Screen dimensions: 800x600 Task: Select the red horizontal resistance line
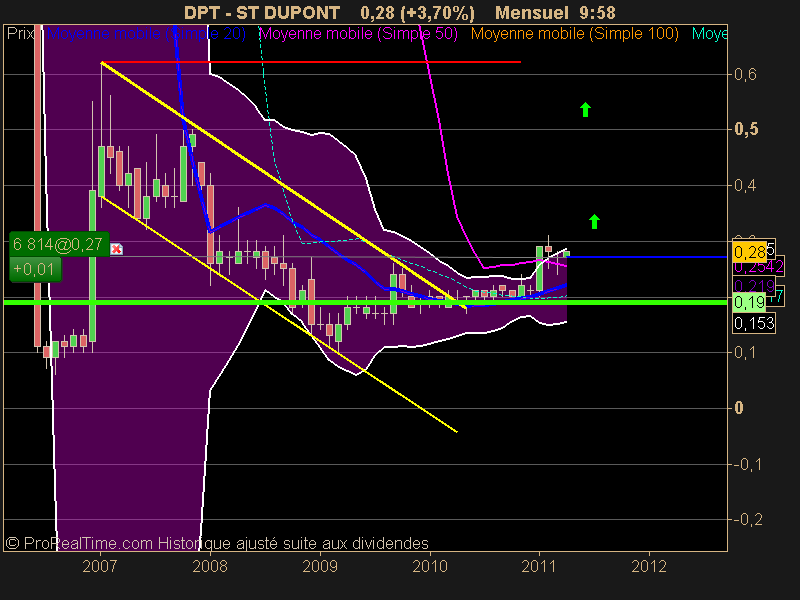tap(311, 62)
